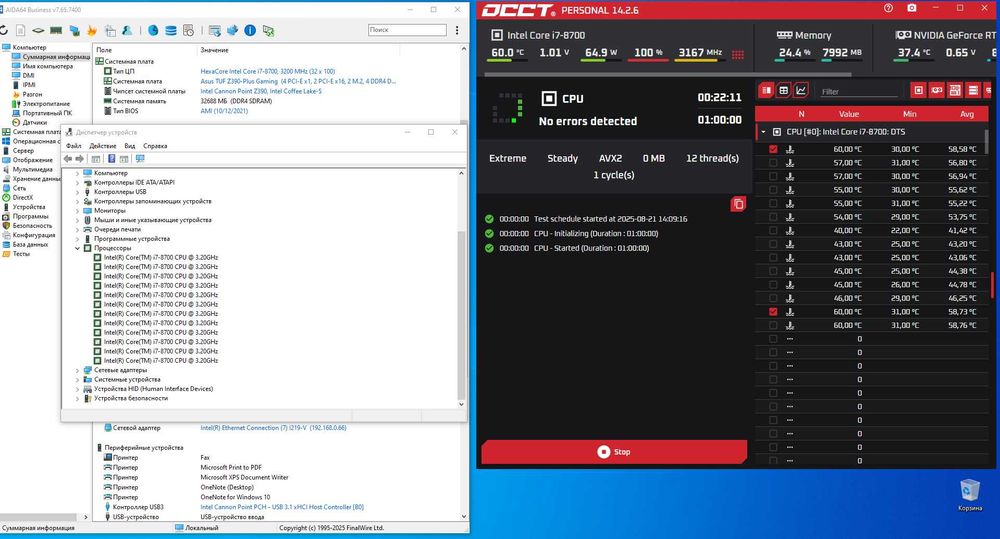Screen dimensions: 1000x539
Task: Select the OCCT table view icon
Action: point(784,91)
